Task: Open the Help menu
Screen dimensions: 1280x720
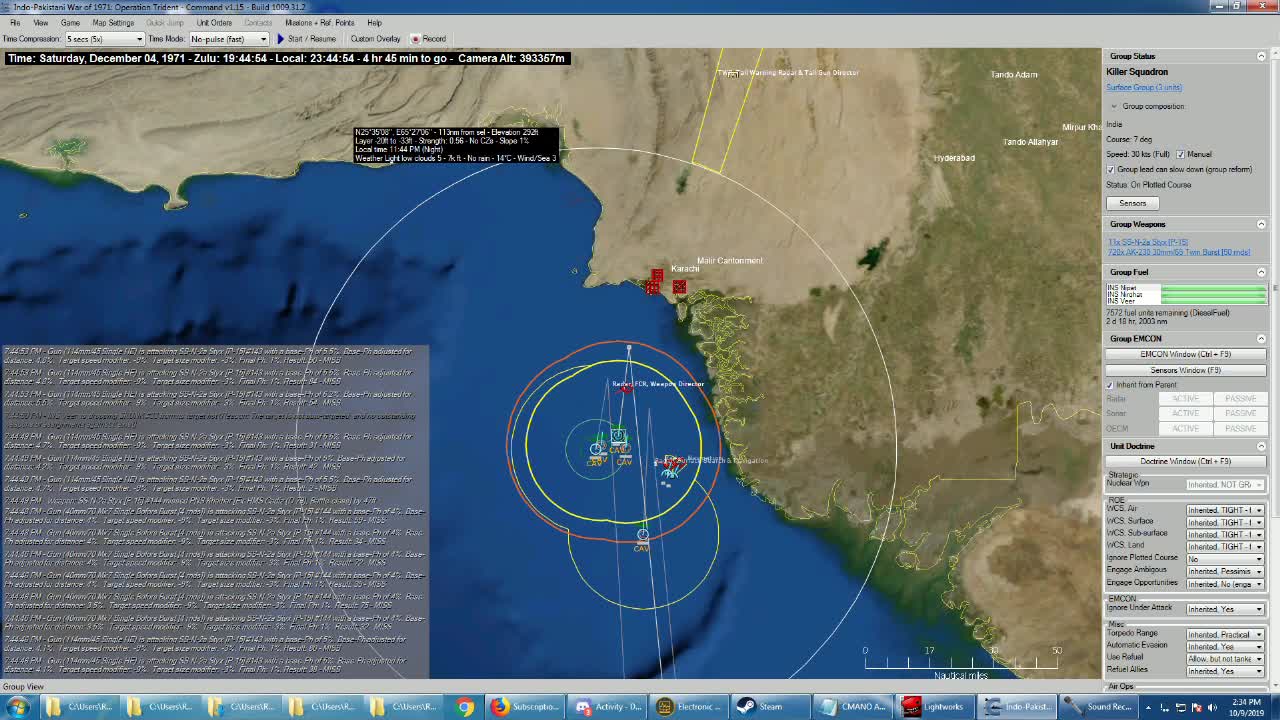Action: 374,22
